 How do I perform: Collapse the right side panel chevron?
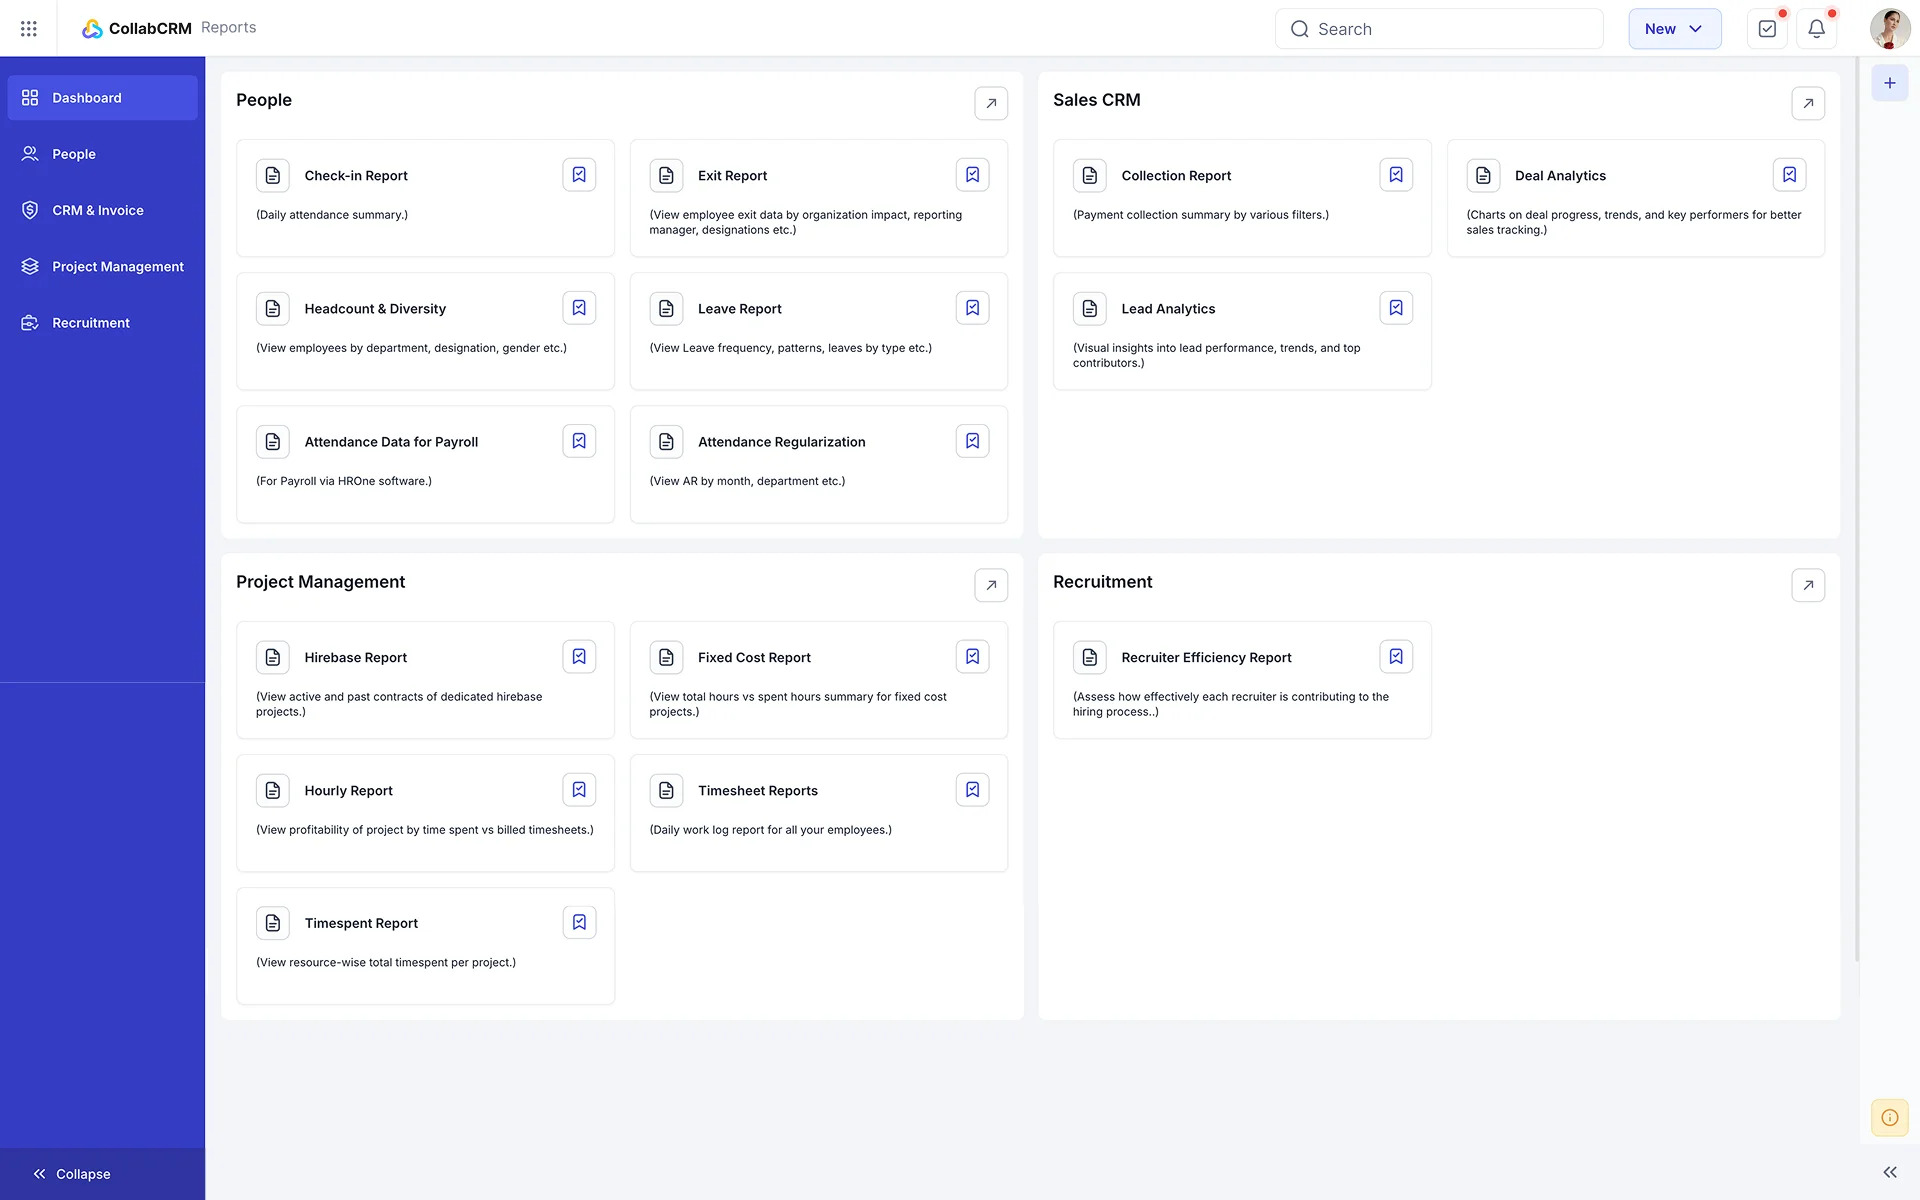point(1889,1171)
